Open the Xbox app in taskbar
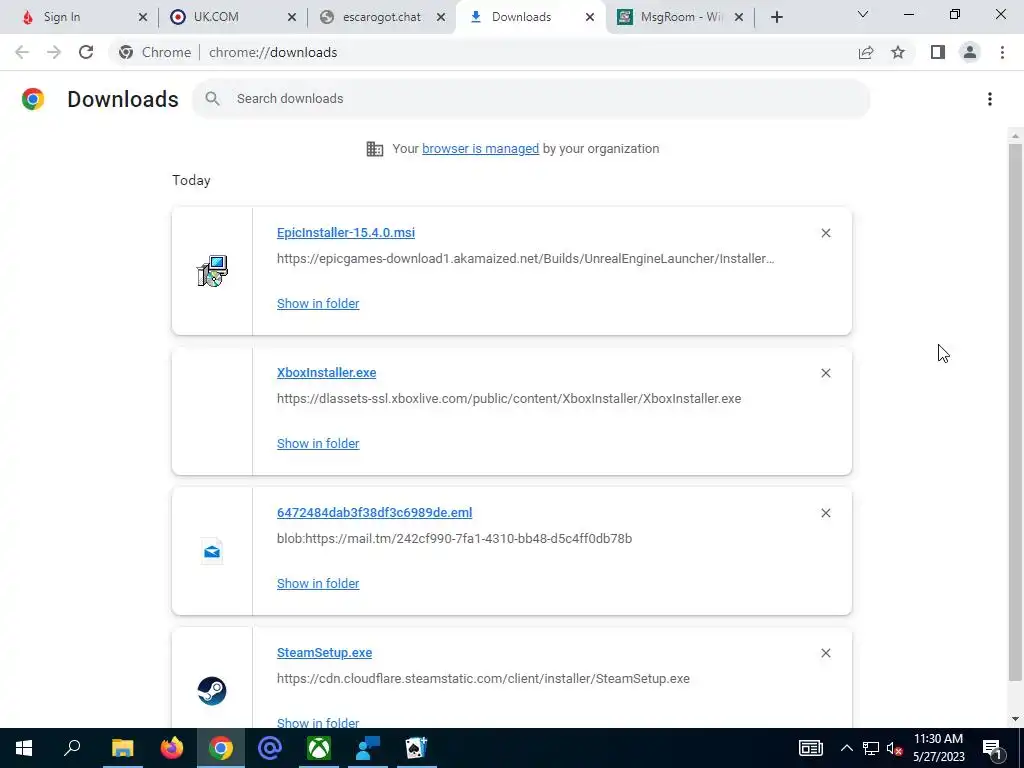 tap(319, 748)
